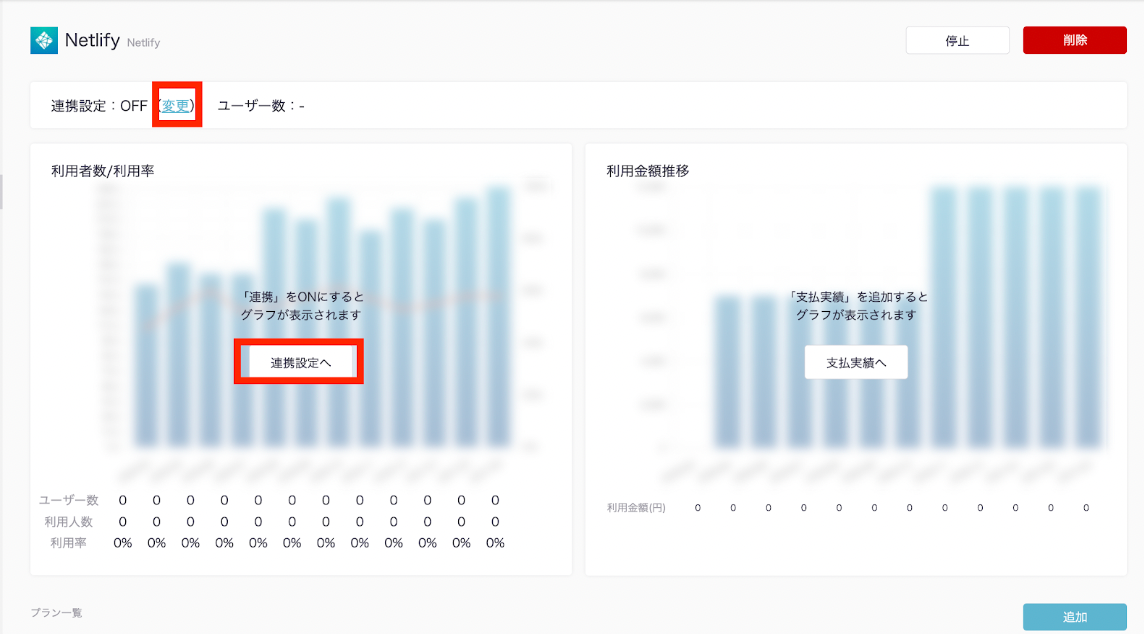
Task: Click the large Netlify title text
Action: pyautogui.click(x=92, y=41)
